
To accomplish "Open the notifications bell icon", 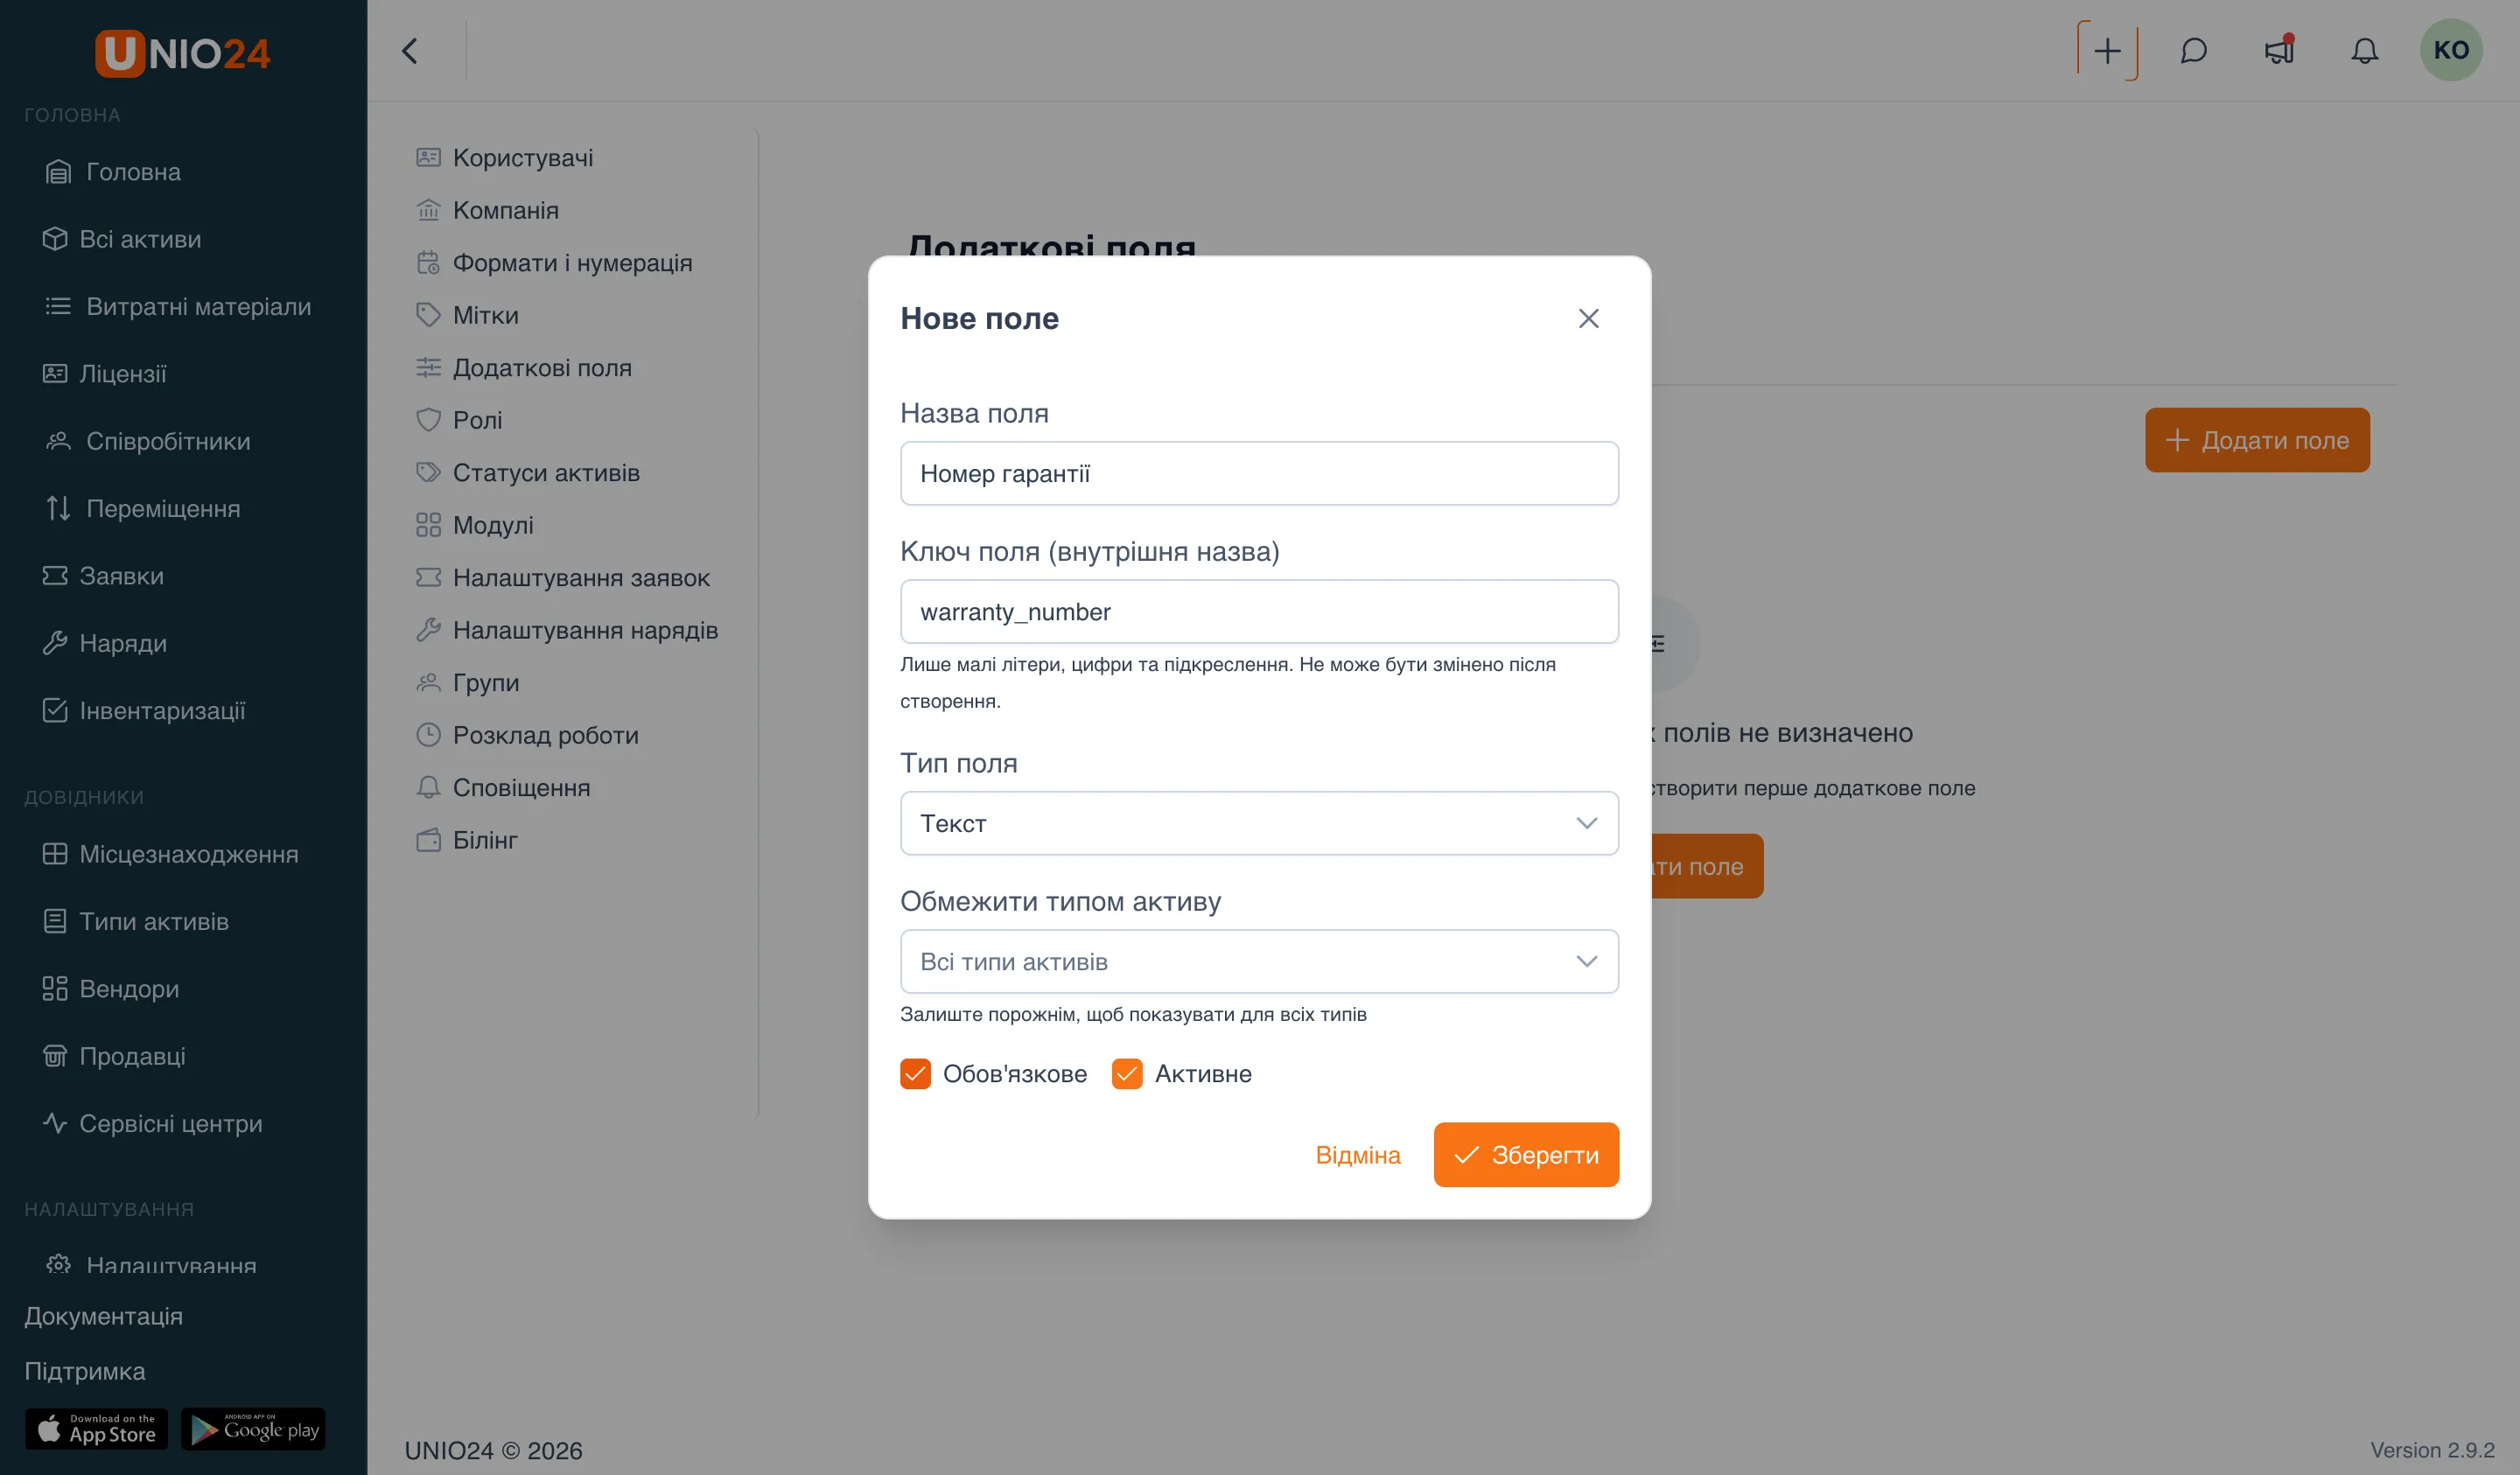I will [x=2364, y=50].
